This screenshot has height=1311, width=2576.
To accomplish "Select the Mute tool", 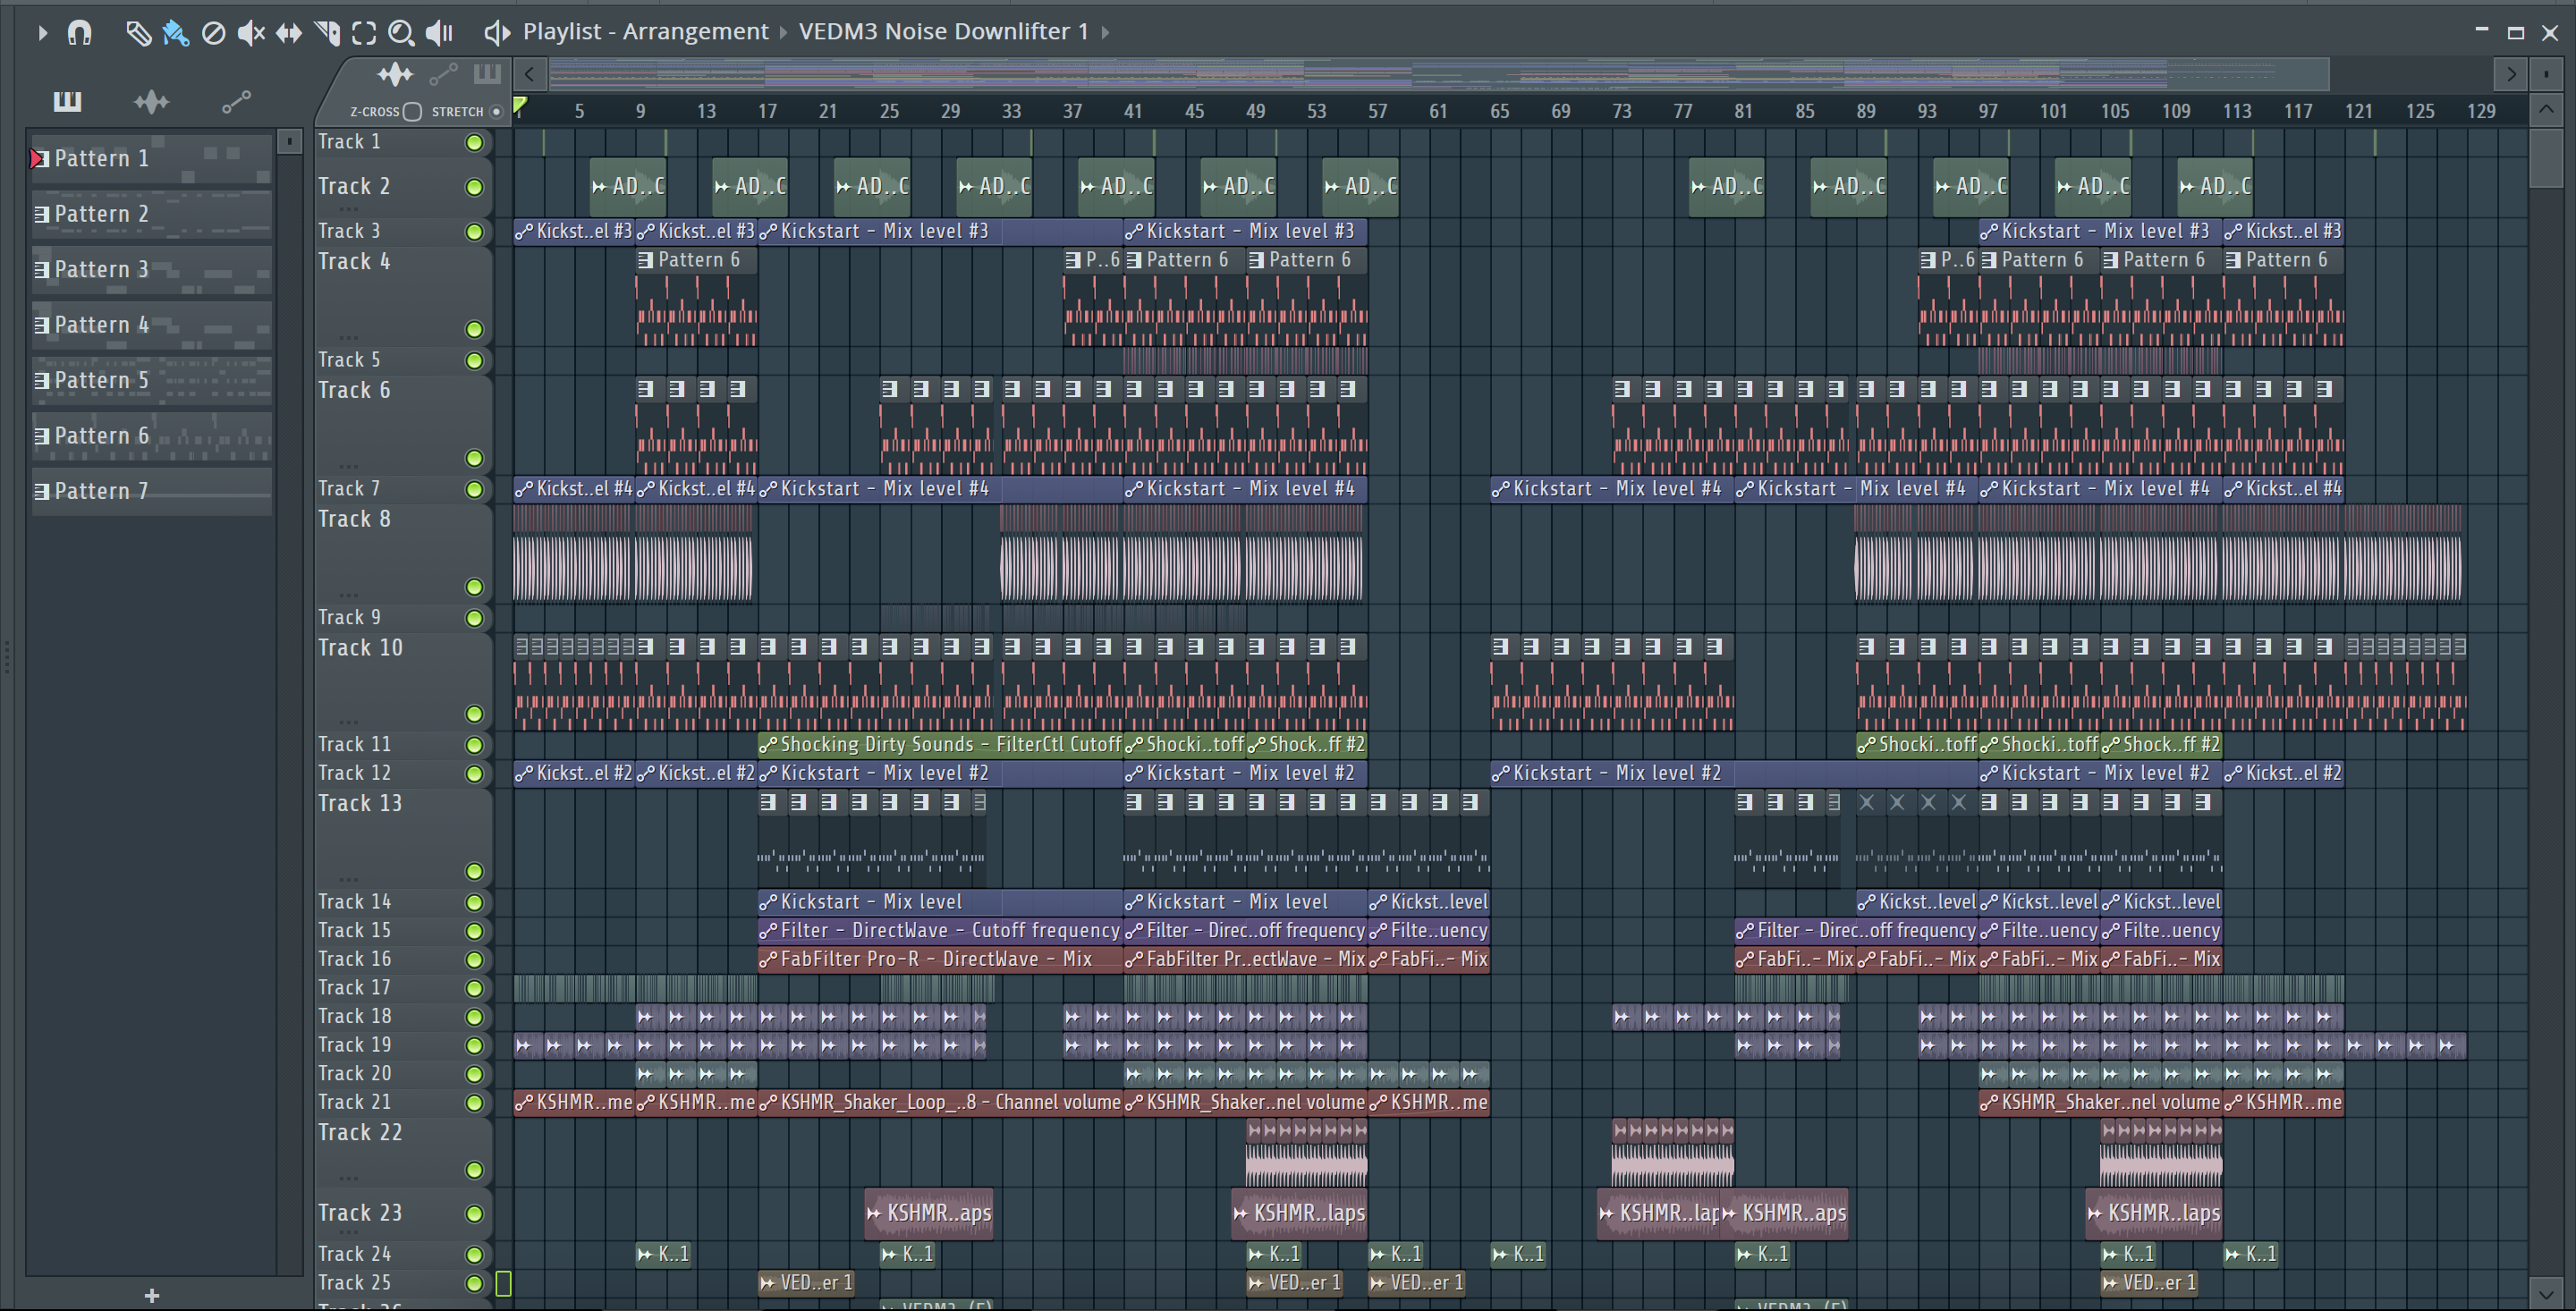I will click(251, 33).
